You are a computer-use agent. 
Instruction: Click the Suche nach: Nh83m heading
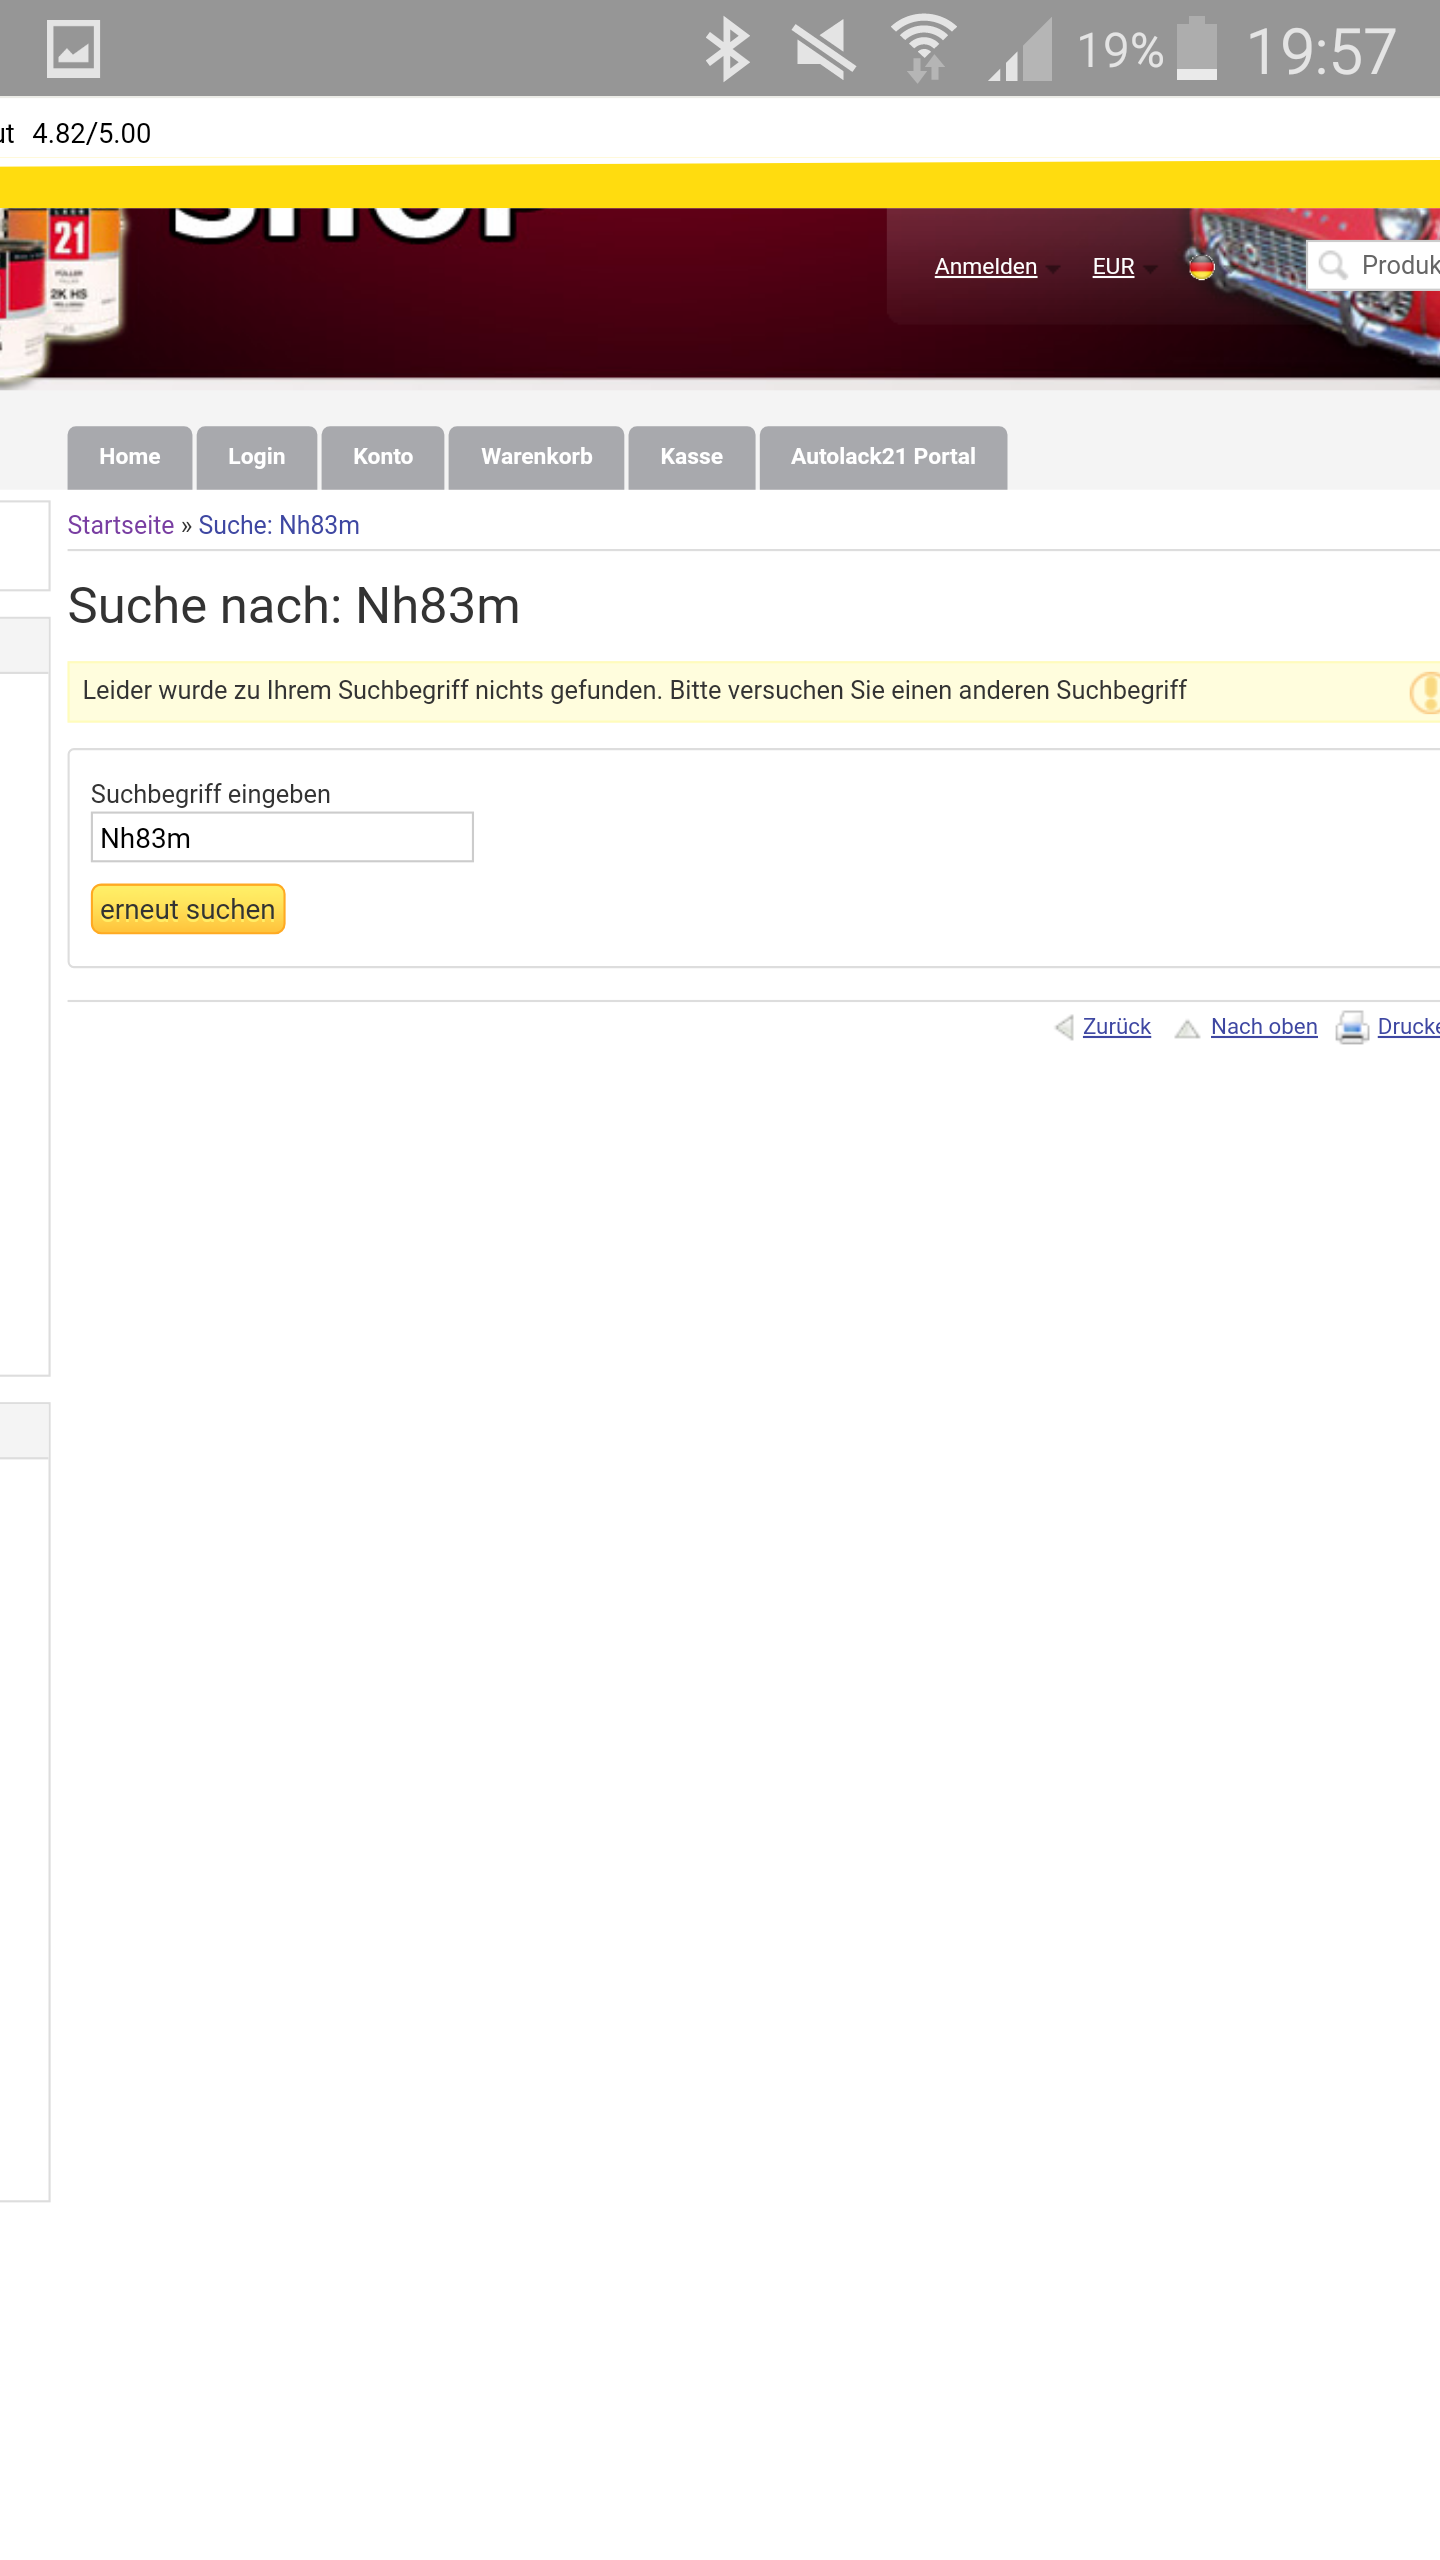pos(294,606)
